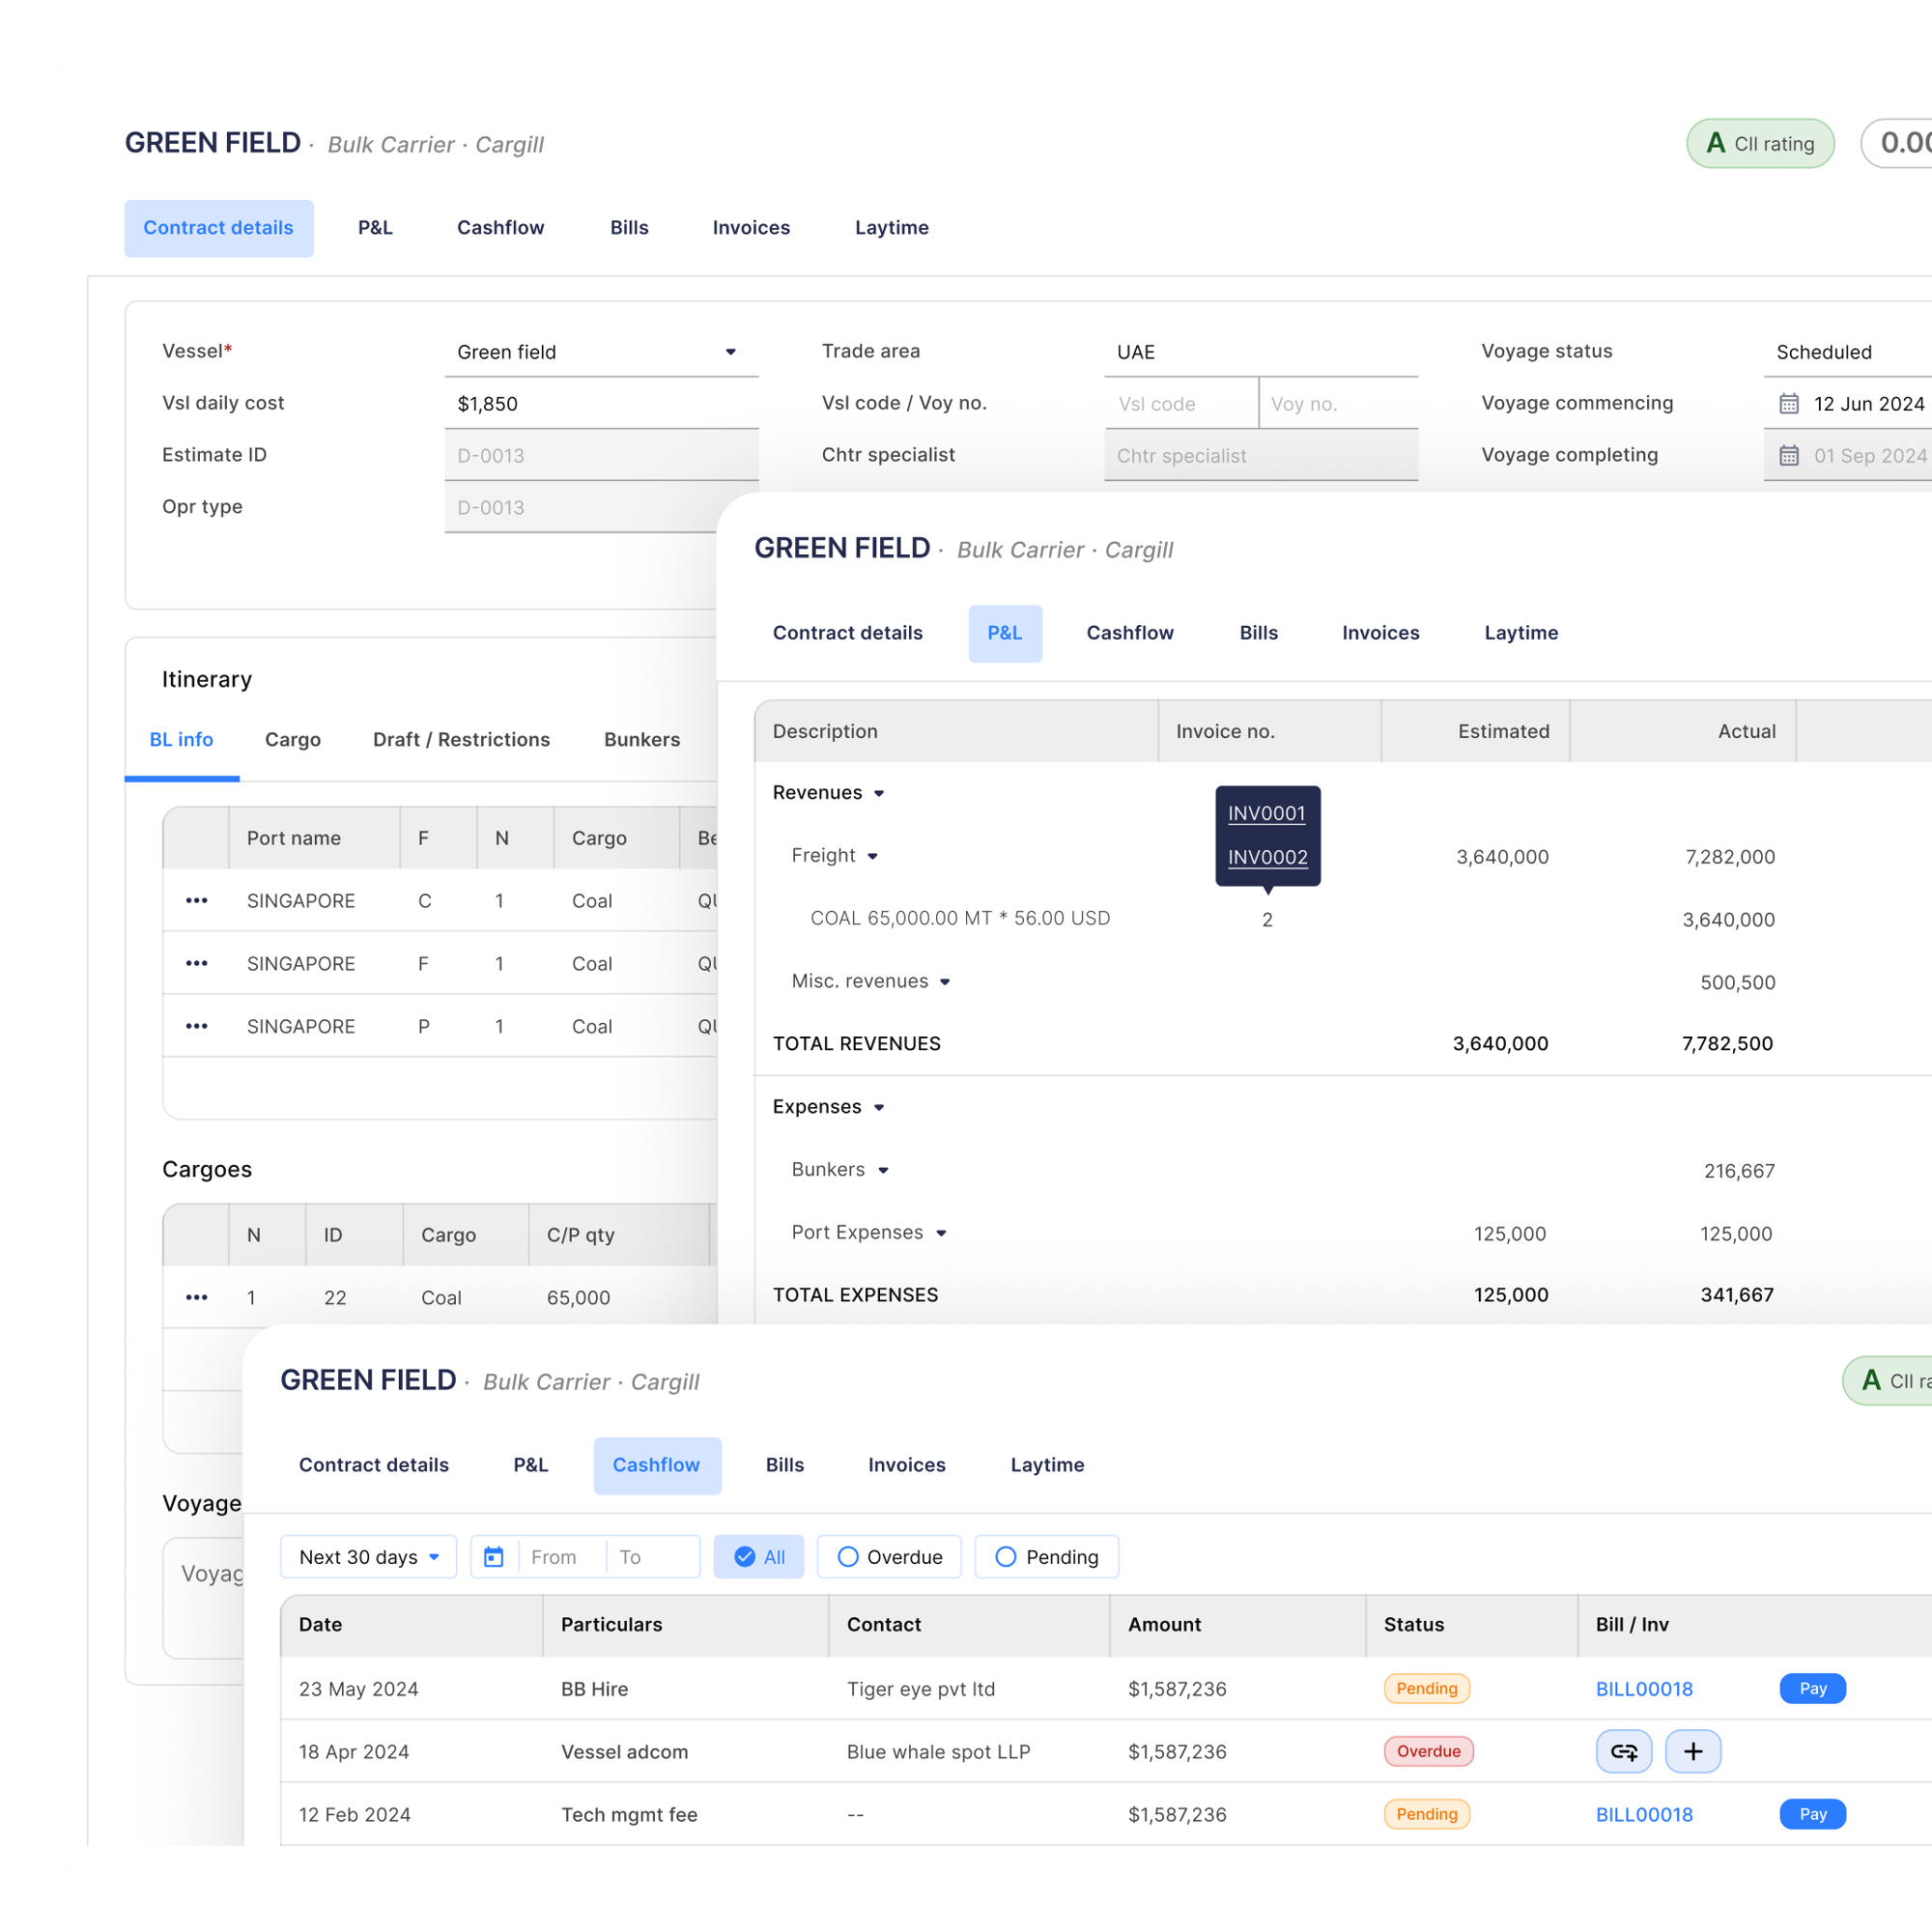Open BILL00018 link on BB Hire row
The height and width of the screenshot is (1932, 1932).
1644,1689
